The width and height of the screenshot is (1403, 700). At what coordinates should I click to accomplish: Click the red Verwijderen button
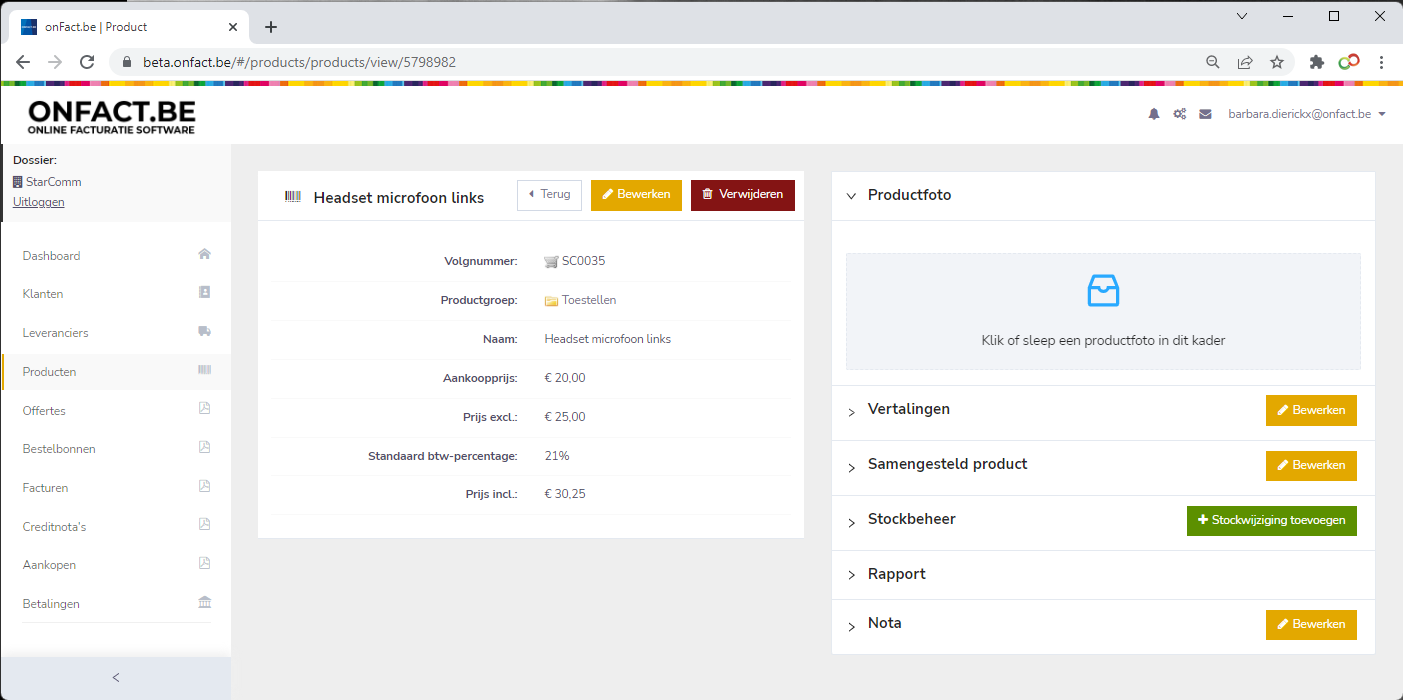click(x=742, y=195)
